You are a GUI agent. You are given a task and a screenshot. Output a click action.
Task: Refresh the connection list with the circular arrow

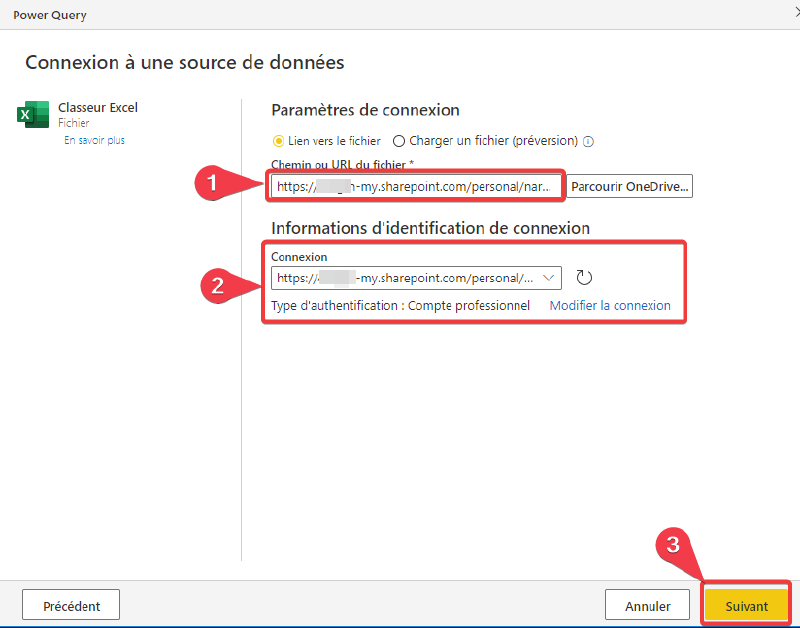[x=584, y=278]
